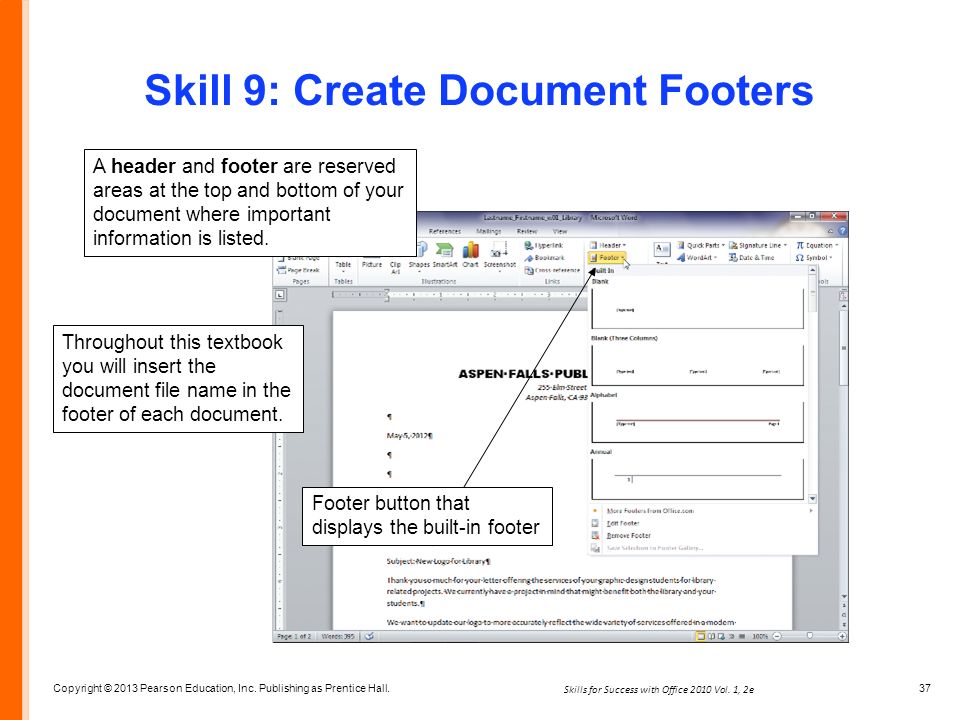Click the Select Browse Object button
Viewport: 960px width, 720px height.
844,615
